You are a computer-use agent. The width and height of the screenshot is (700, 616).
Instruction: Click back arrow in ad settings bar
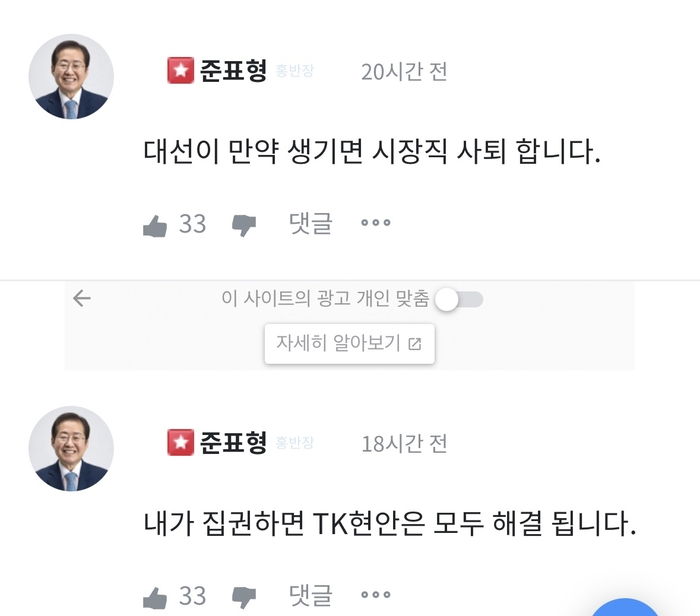click(x=82, y=298)
